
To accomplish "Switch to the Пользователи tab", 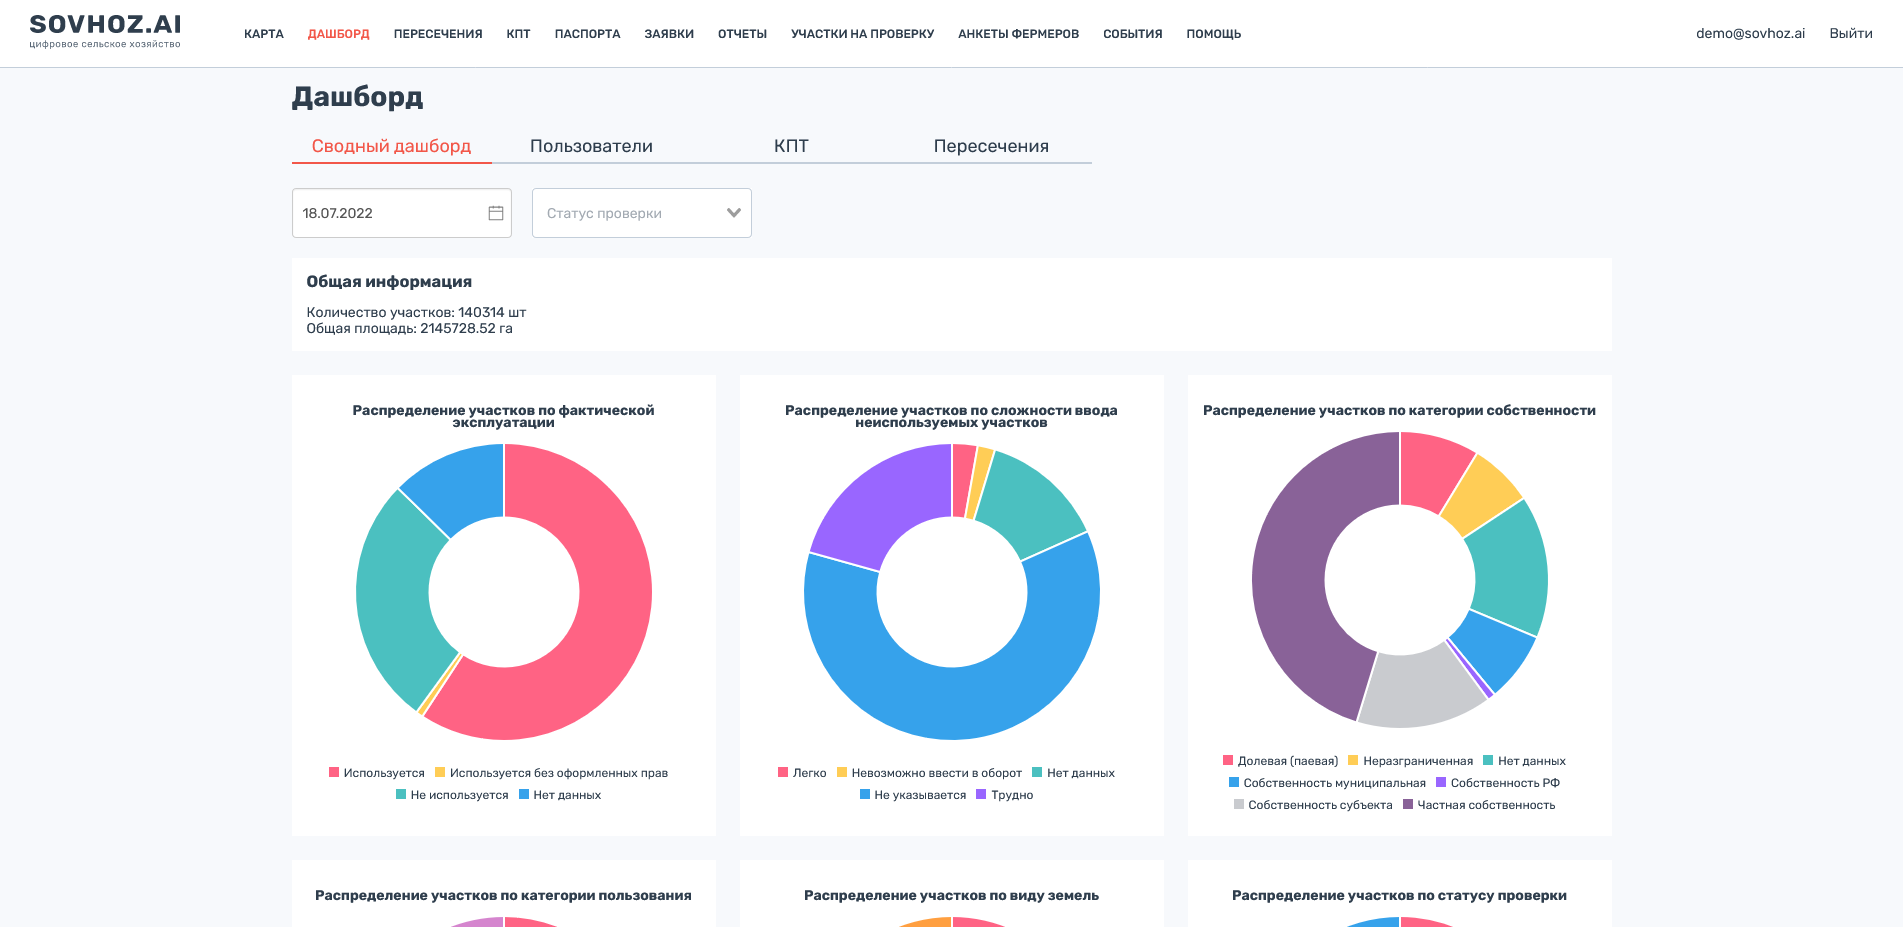I will coord(591,146).
